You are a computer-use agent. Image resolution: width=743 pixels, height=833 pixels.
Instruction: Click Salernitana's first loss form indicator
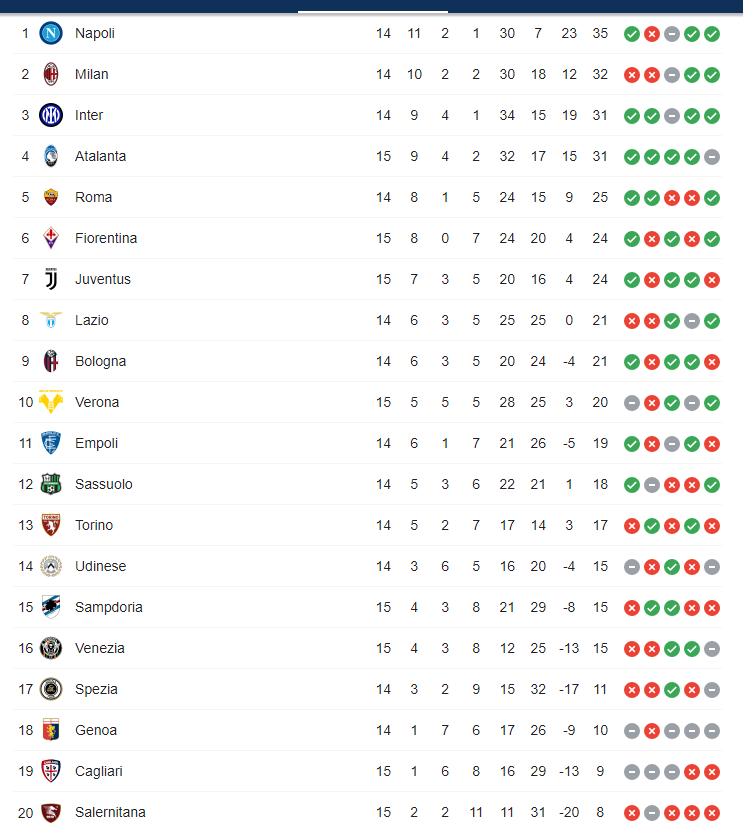coord(631,813)
